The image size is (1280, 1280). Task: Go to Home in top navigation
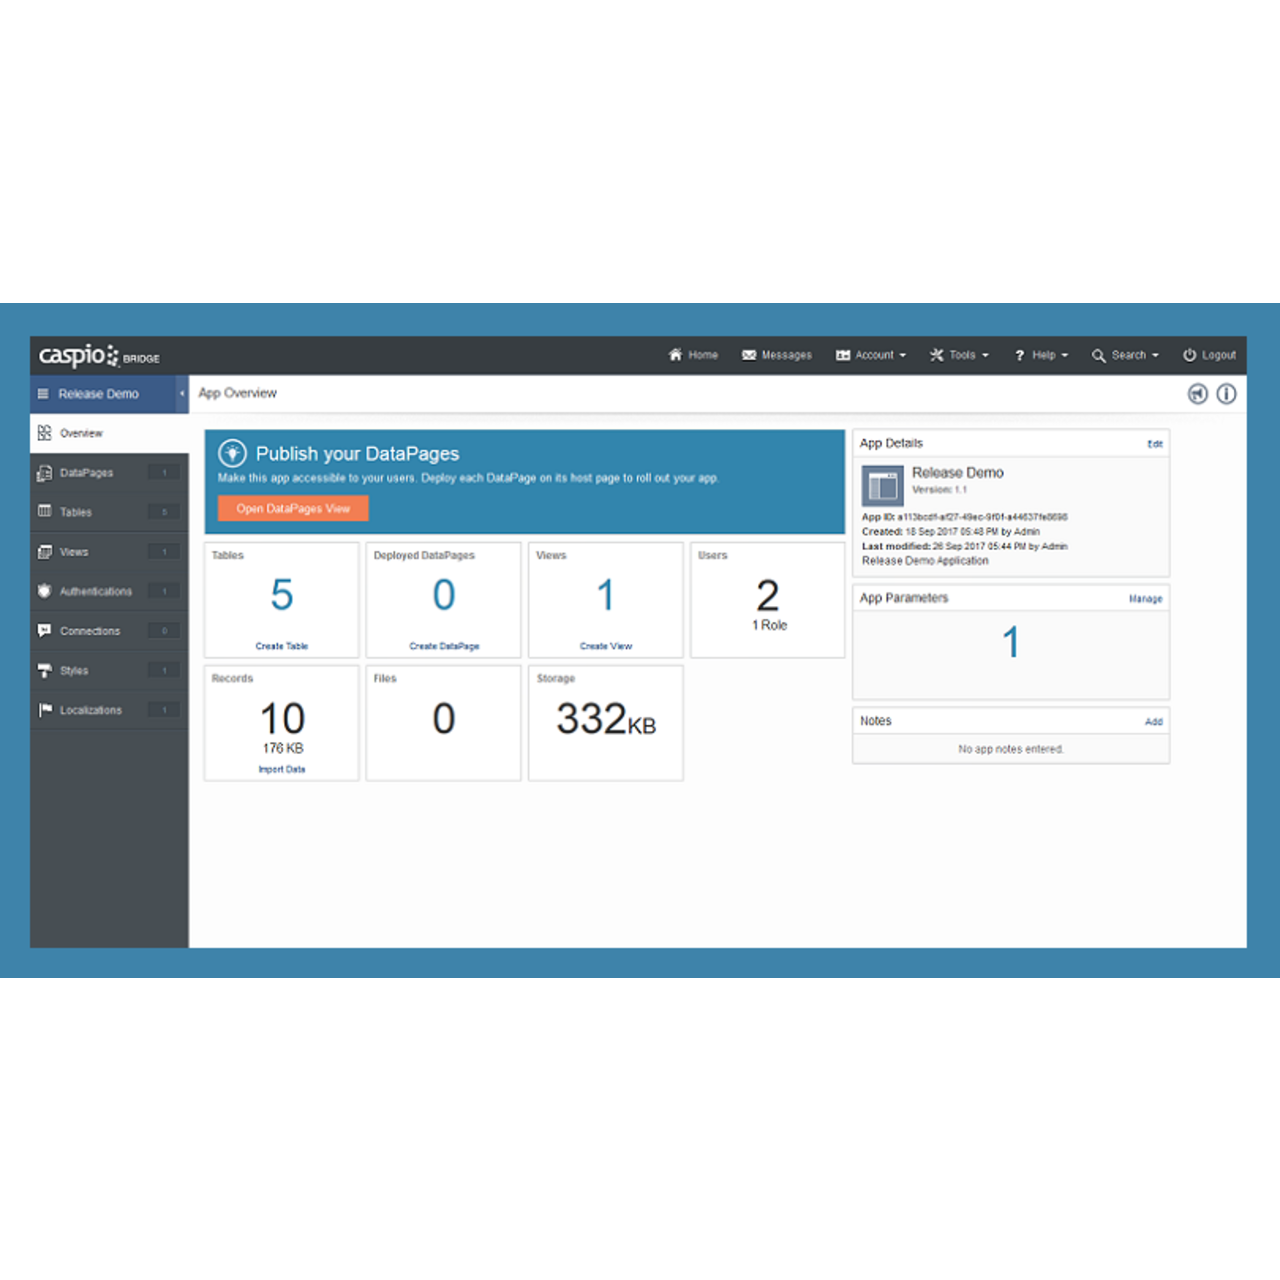pyautogui.click(x=693, y=355)
